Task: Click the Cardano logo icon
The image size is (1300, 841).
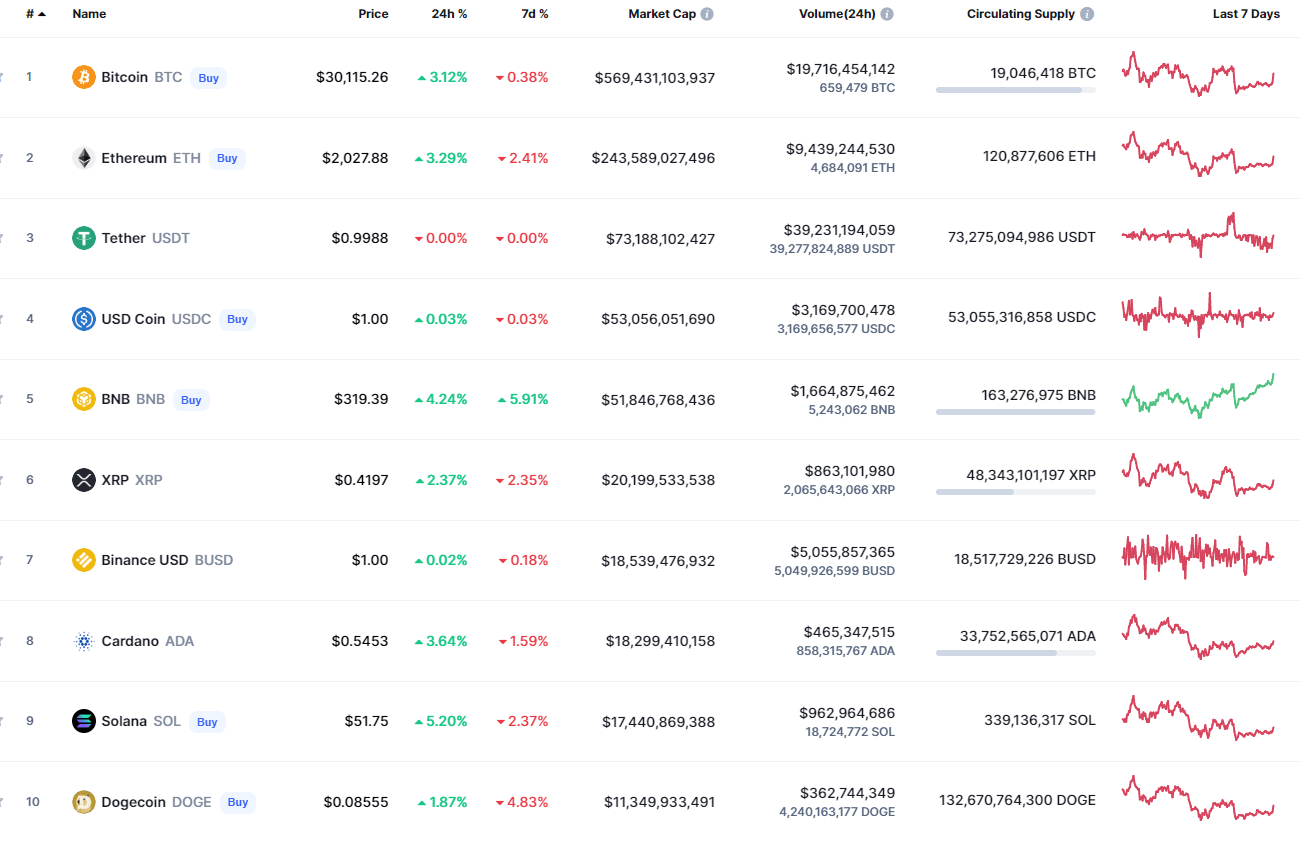Action: (x=84, y=641)
